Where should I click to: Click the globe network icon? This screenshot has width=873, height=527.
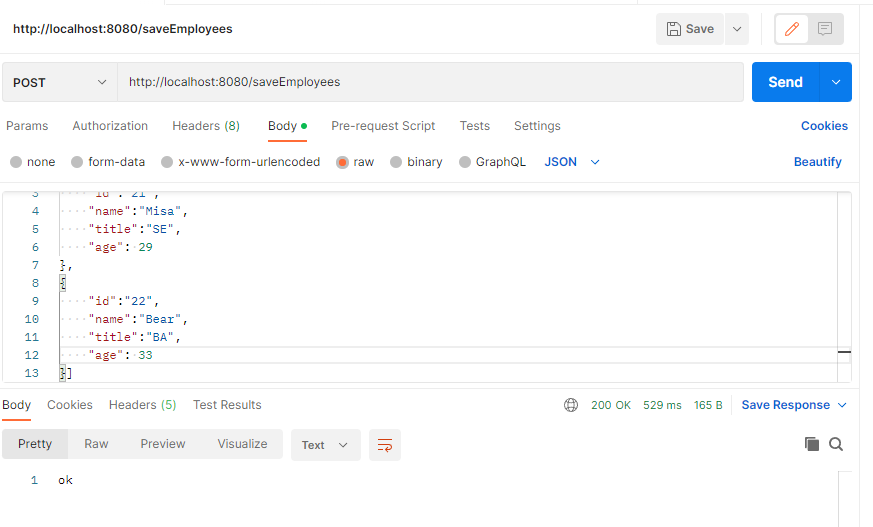coord(571,405)
